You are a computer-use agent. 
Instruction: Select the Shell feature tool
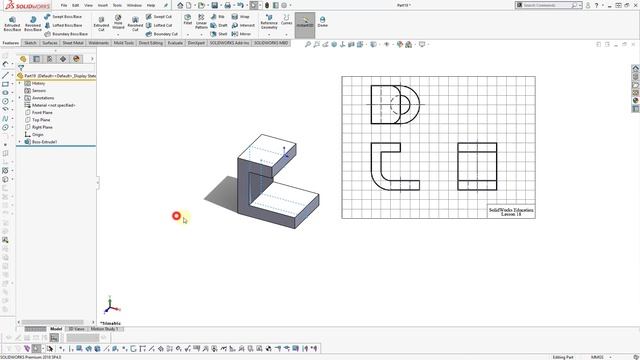pyautogui.click(x=218, y=34)
